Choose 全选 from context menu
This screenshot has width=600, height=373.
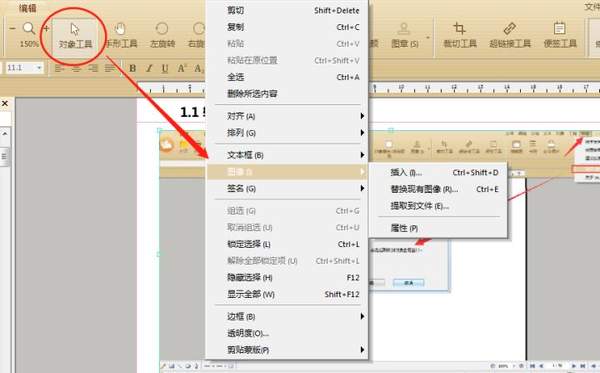click(x=287, y=77)
